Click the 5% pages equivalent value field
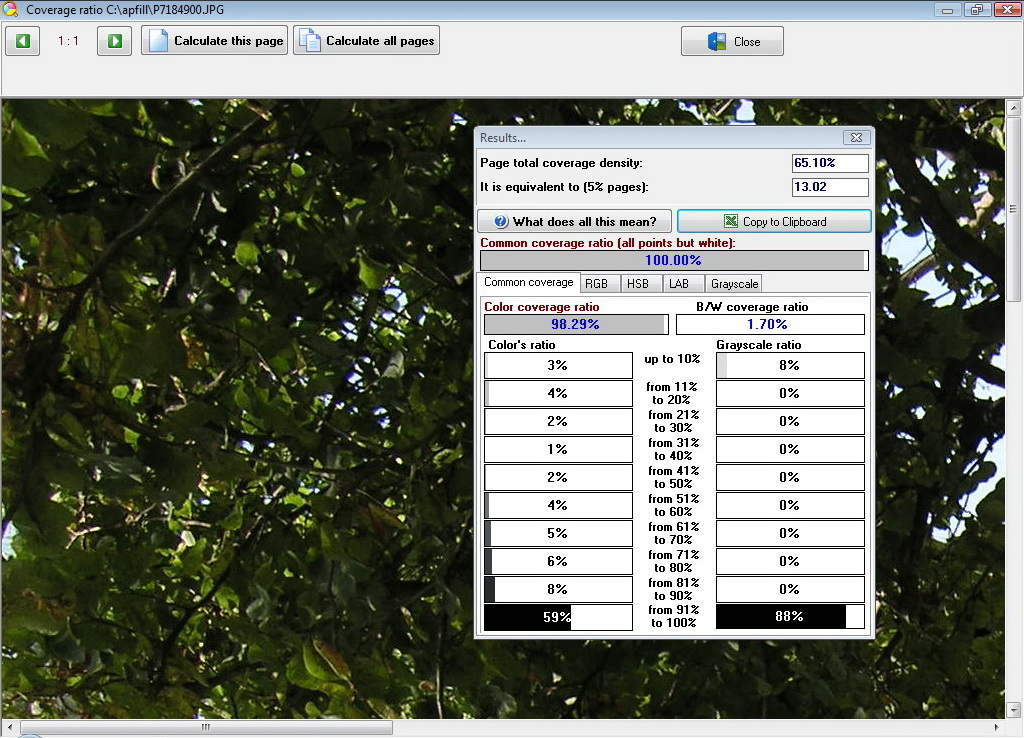This screenshot has height=738, width=1024. (x=830, y=187)
